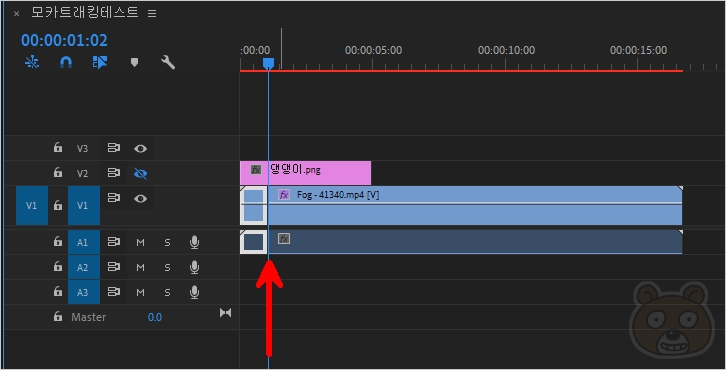The image size is (726, 370).
Task: Enable voice-over record on A2
Action: [194, 267]
